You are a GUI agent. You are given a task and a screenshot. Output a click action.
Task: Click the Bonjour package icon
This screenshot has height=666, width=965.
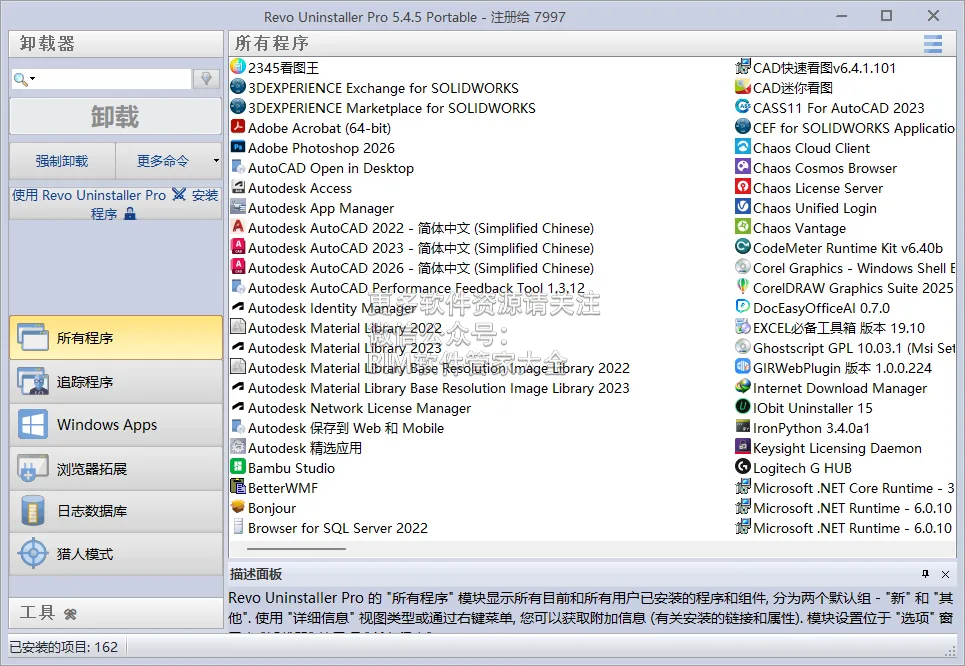[x=238, y=507]
